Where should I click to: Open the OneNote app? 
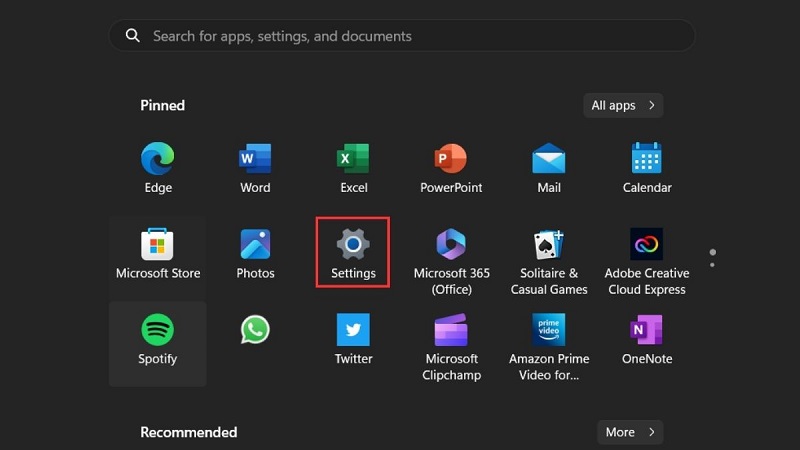coord(647,330)
